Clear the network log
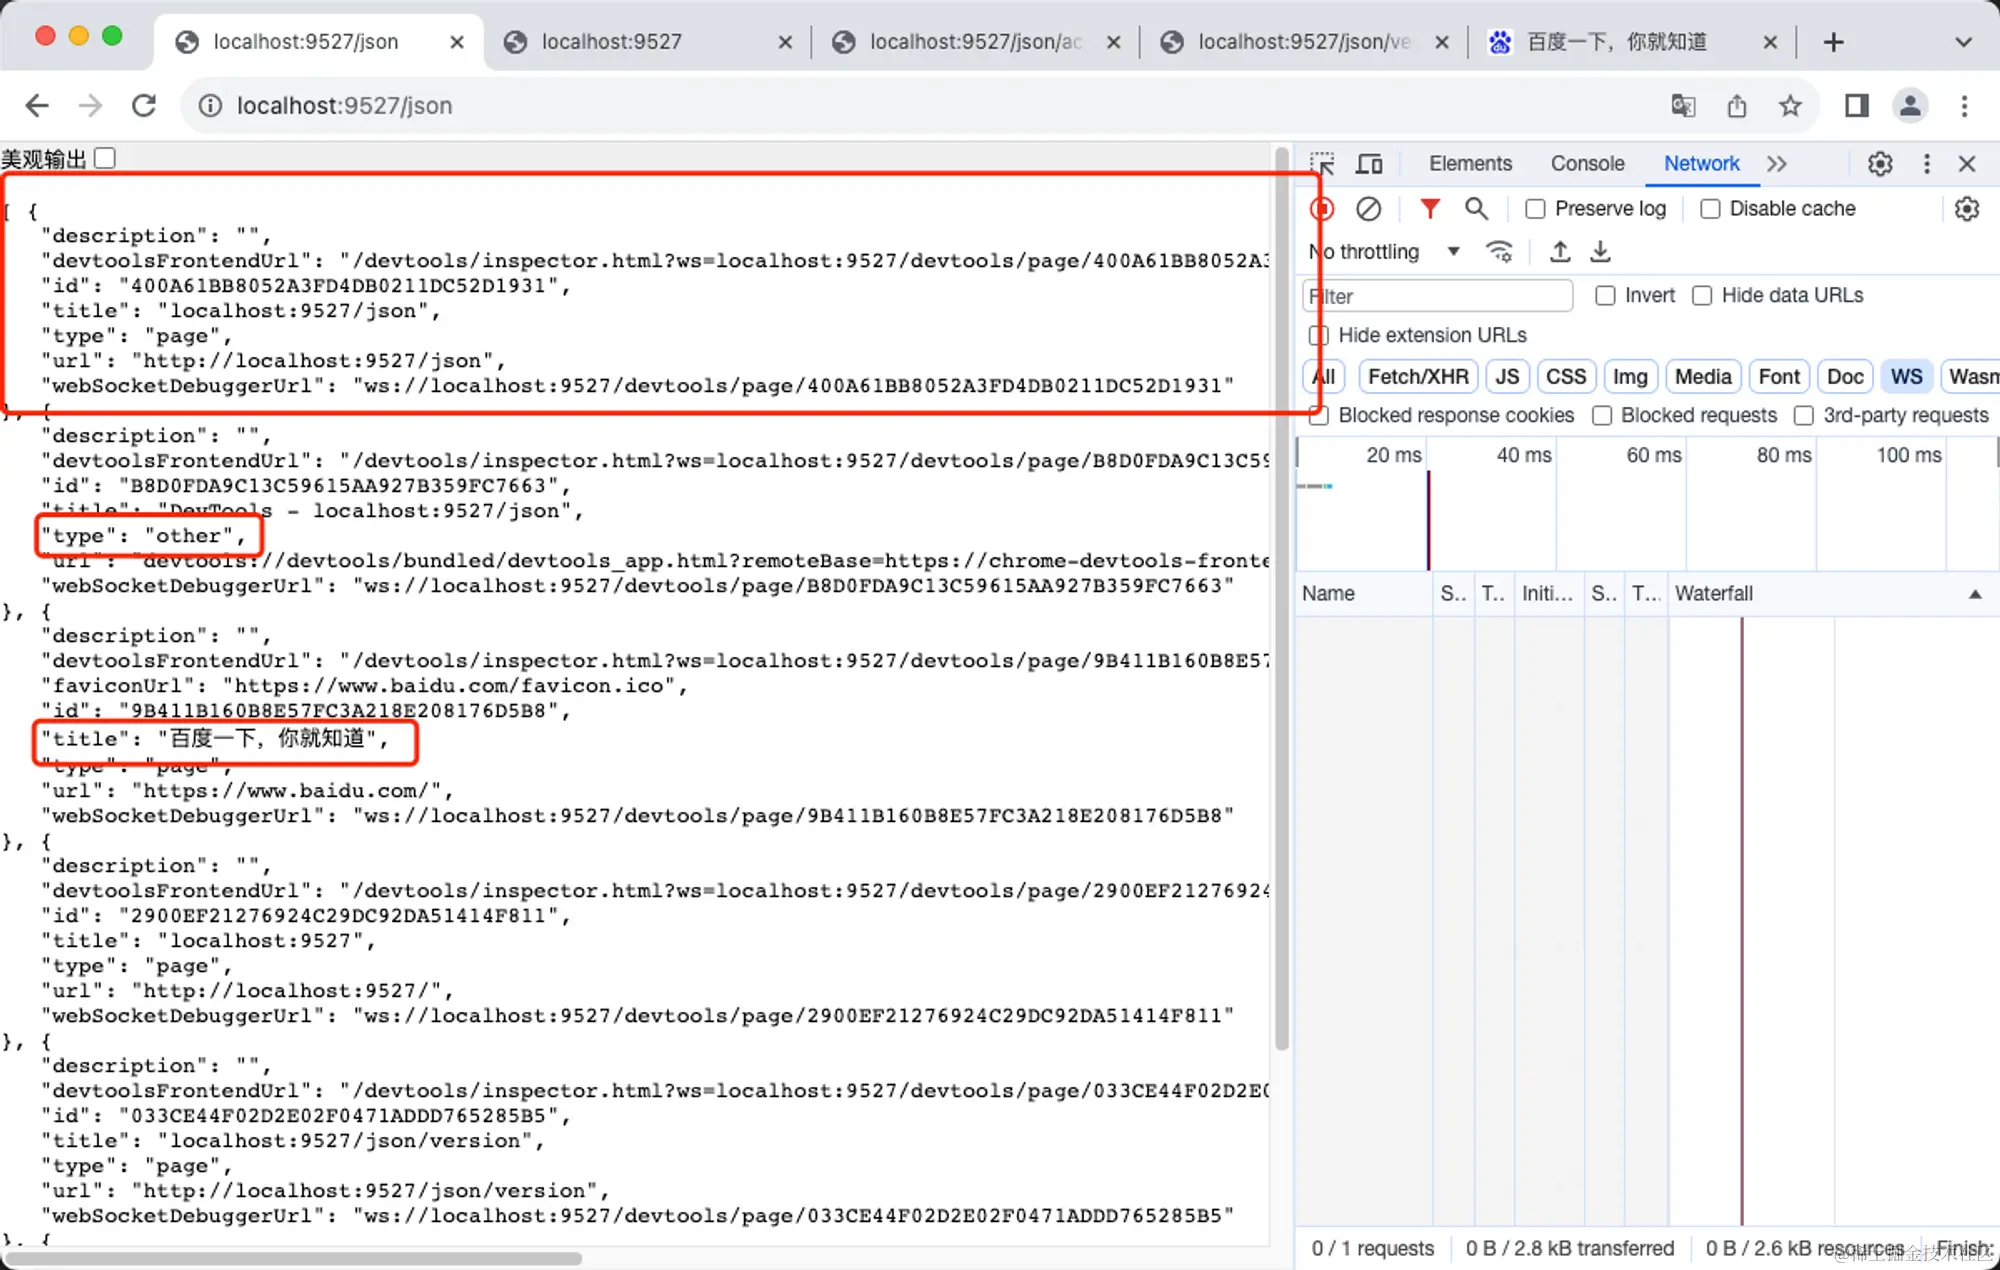 tap(1368, 209)
